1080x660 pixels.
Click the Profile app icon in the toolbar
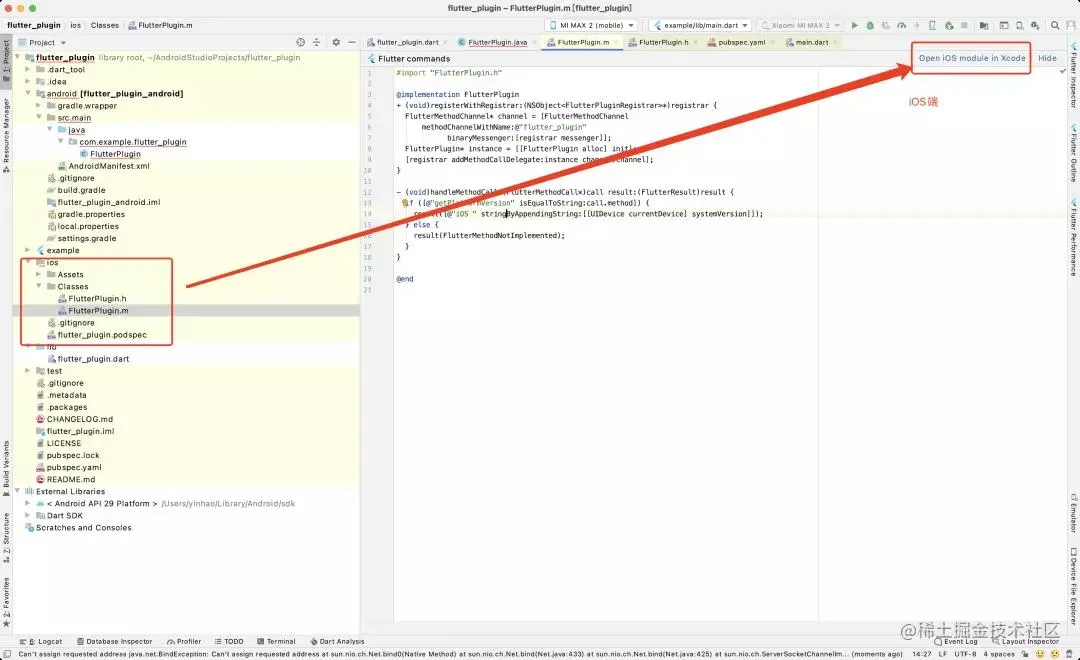(x=902, y=25)
